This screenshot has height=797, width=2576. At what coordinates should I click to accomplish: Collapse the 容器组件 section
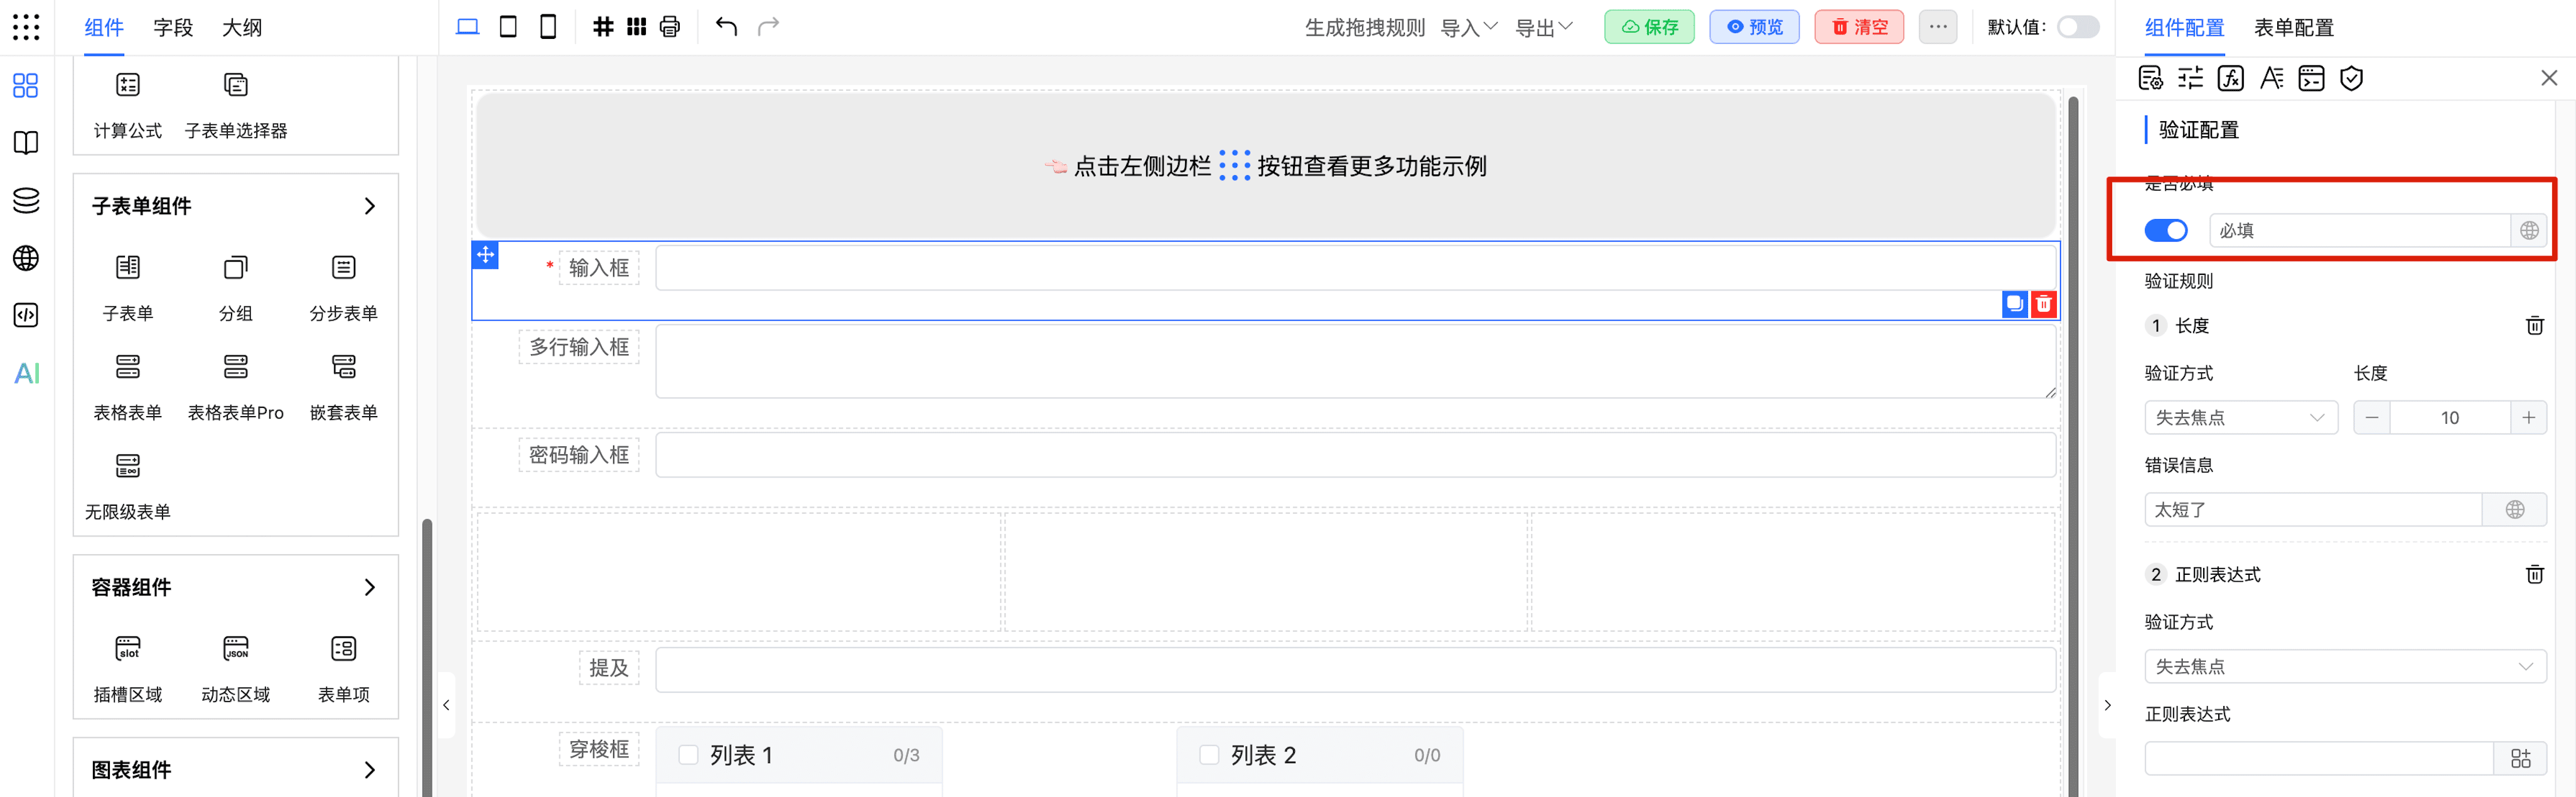[x=370, y=587]
